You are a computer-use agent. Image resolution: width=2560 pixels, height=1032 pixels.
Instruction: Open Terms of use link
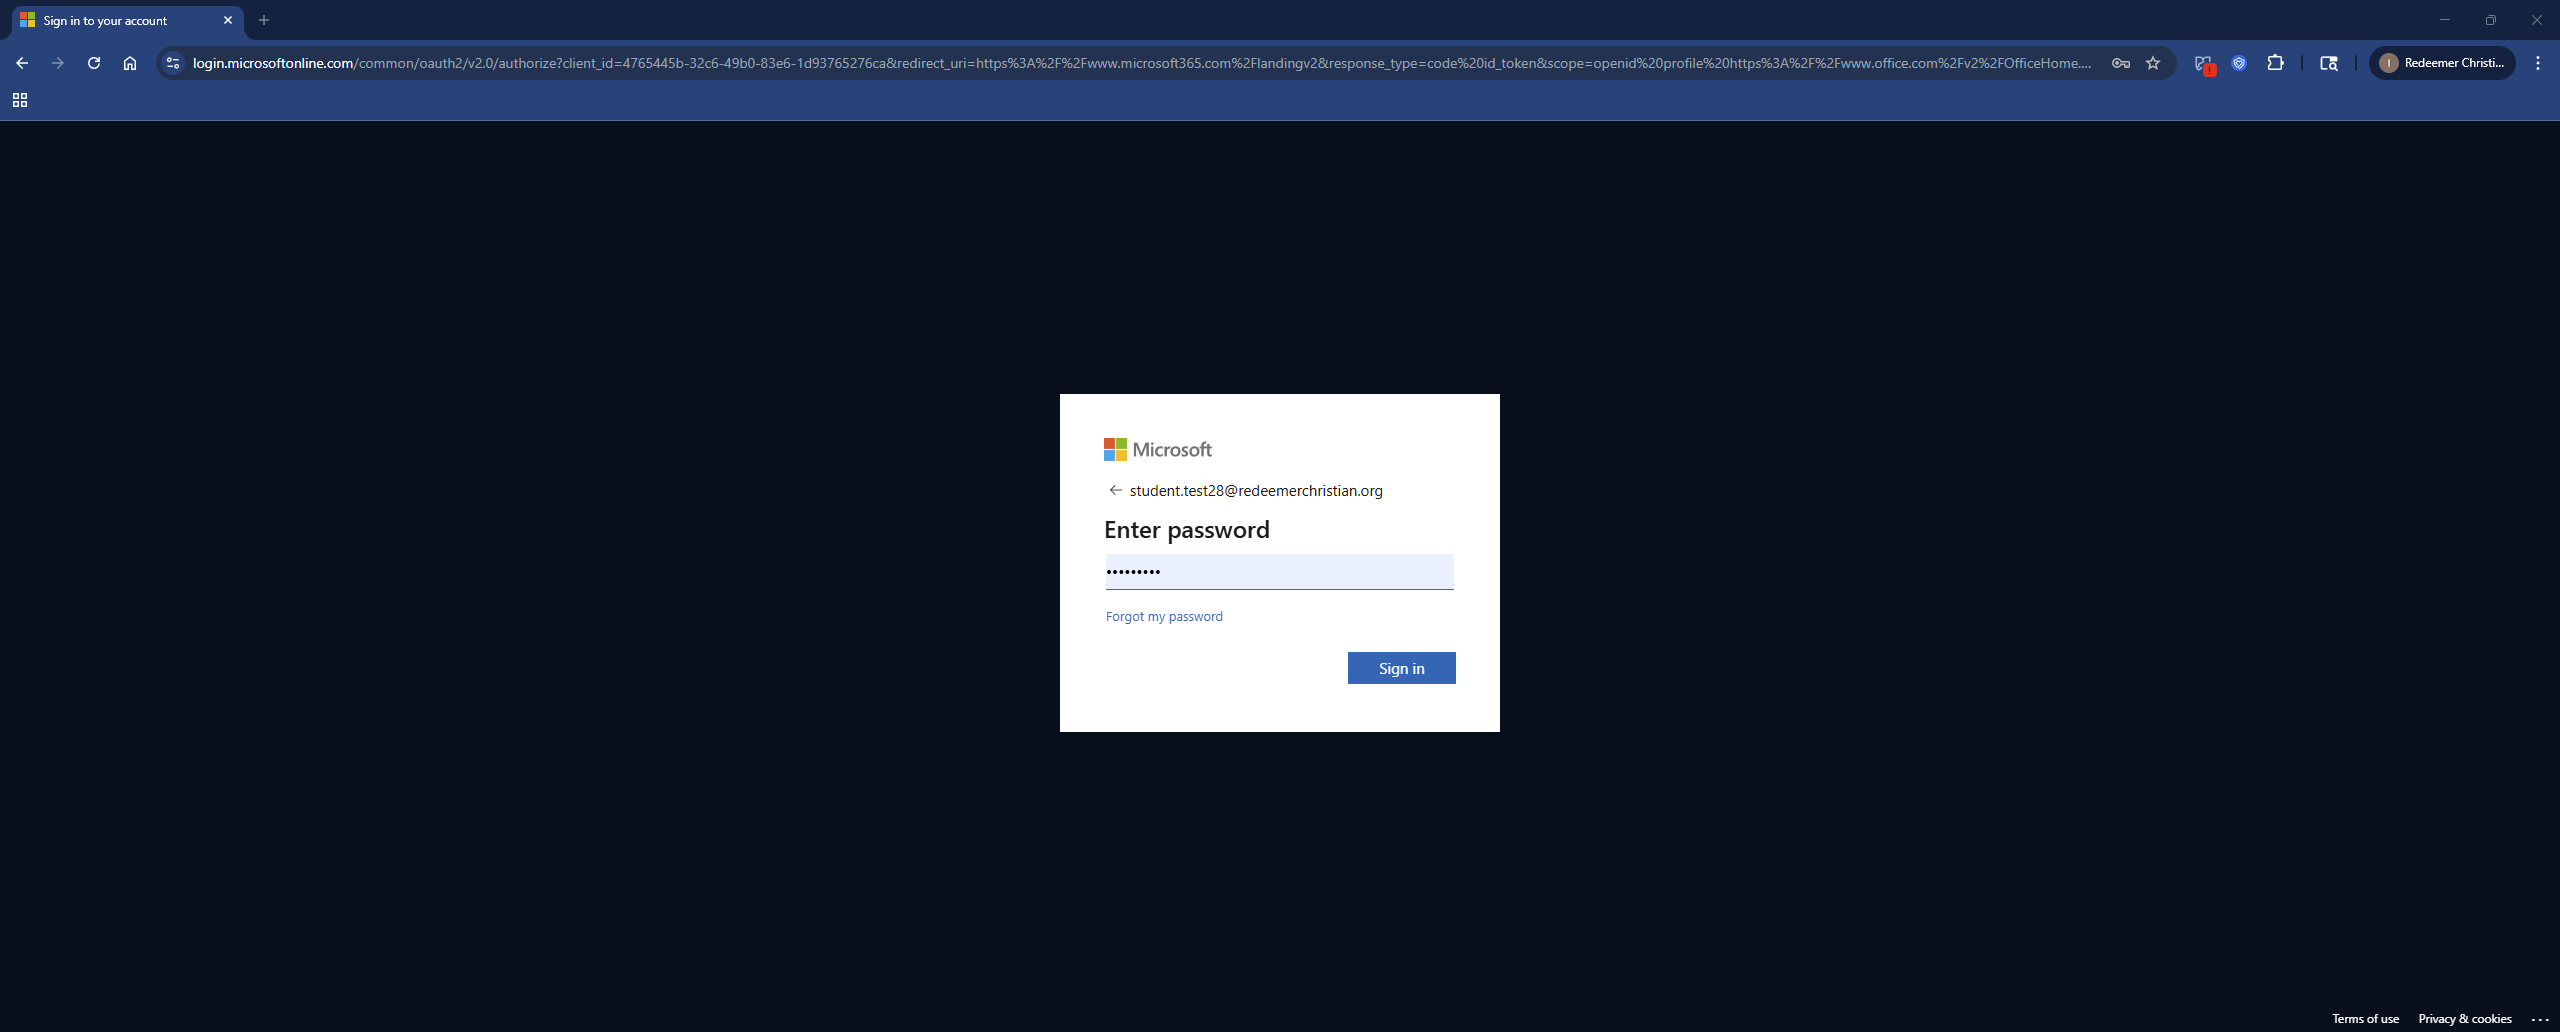click(x=2365, y=1019)
